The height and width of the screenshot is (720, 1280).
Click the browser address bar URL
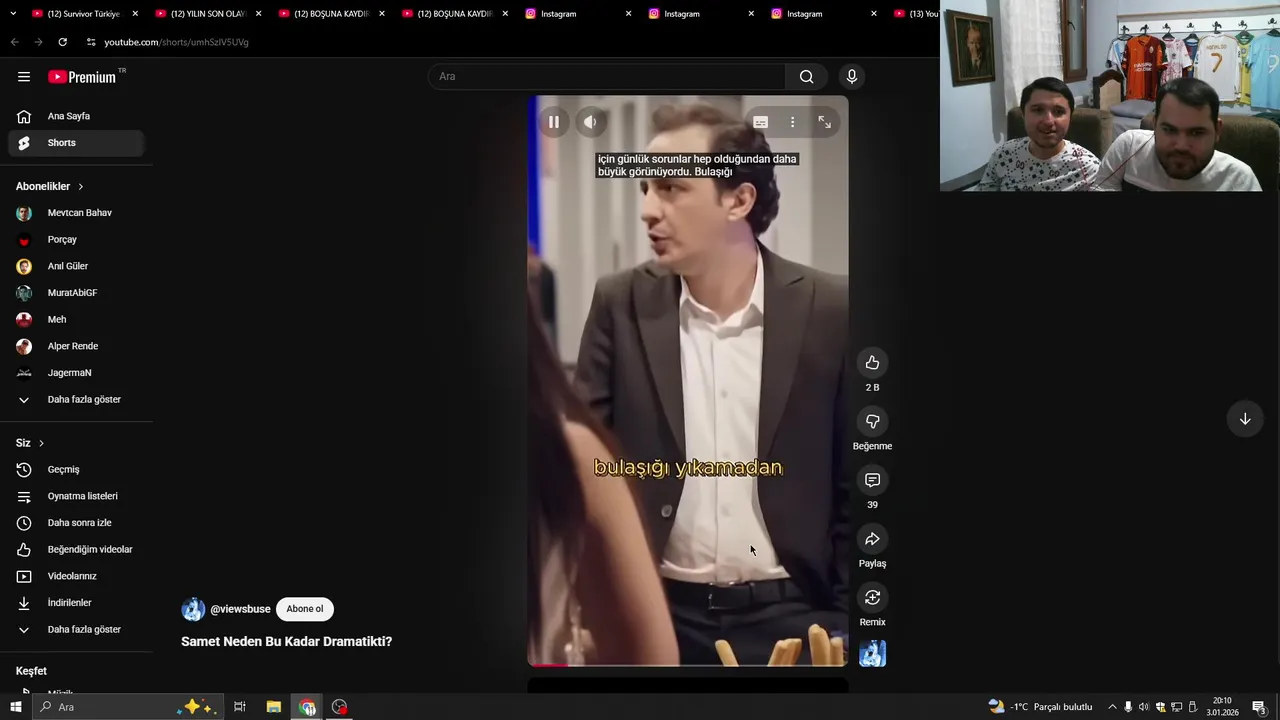pyautogui.click(x=176, y=42)
